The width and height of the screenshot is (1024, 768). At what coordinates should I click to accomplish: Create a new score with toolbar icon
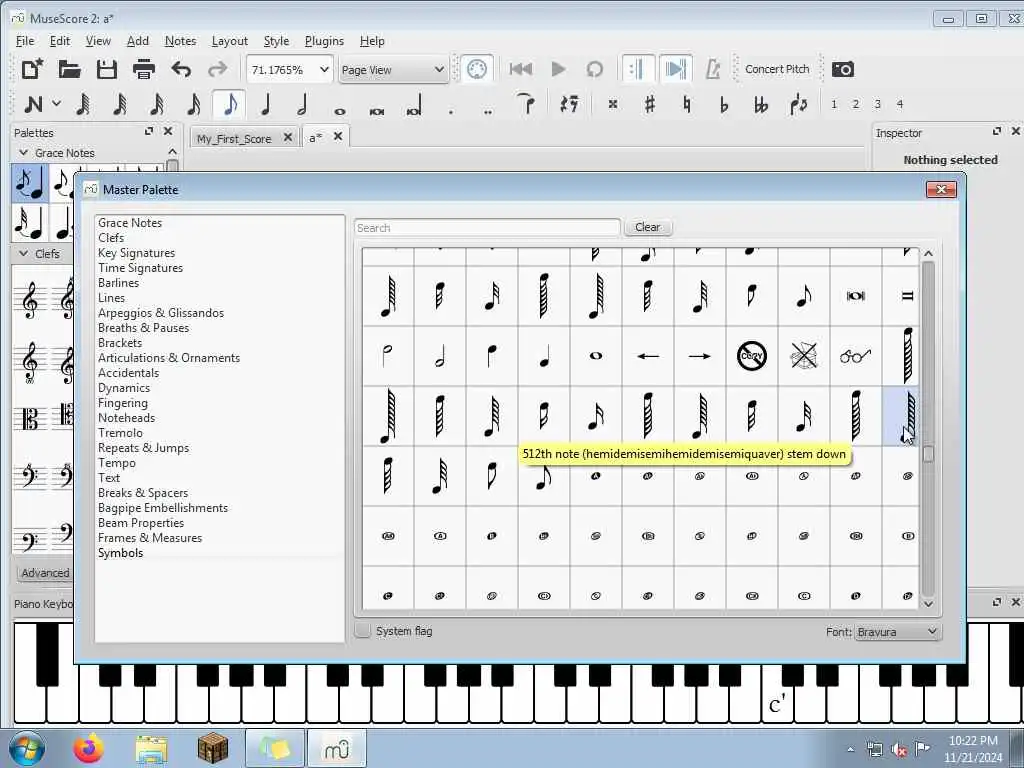32,69
